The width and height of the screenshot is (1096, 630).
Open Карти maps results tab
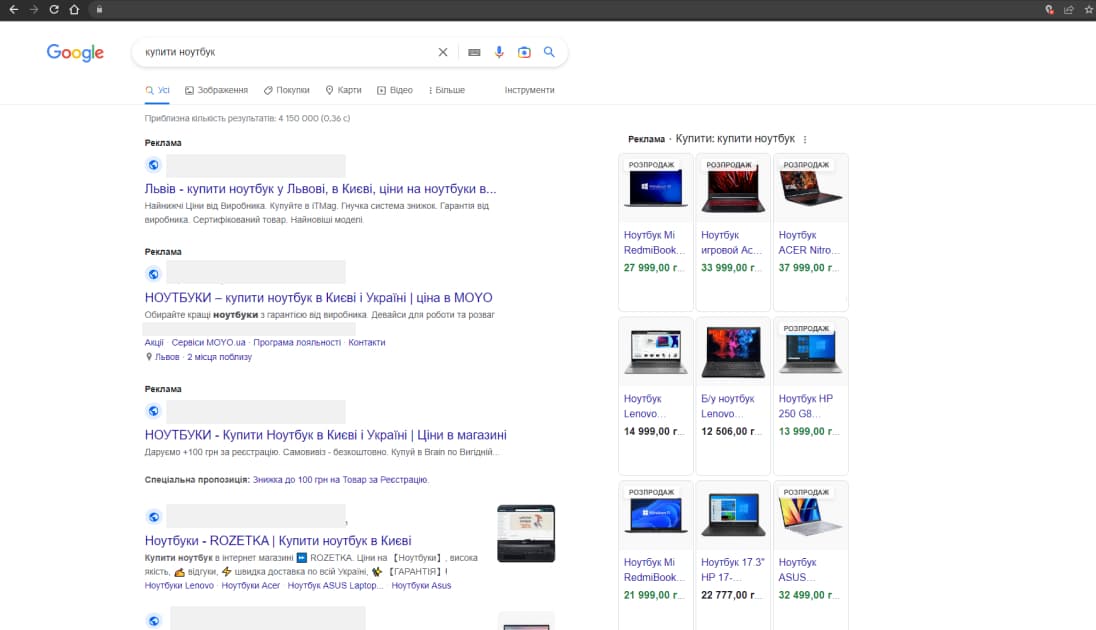(x=343, y=90)
